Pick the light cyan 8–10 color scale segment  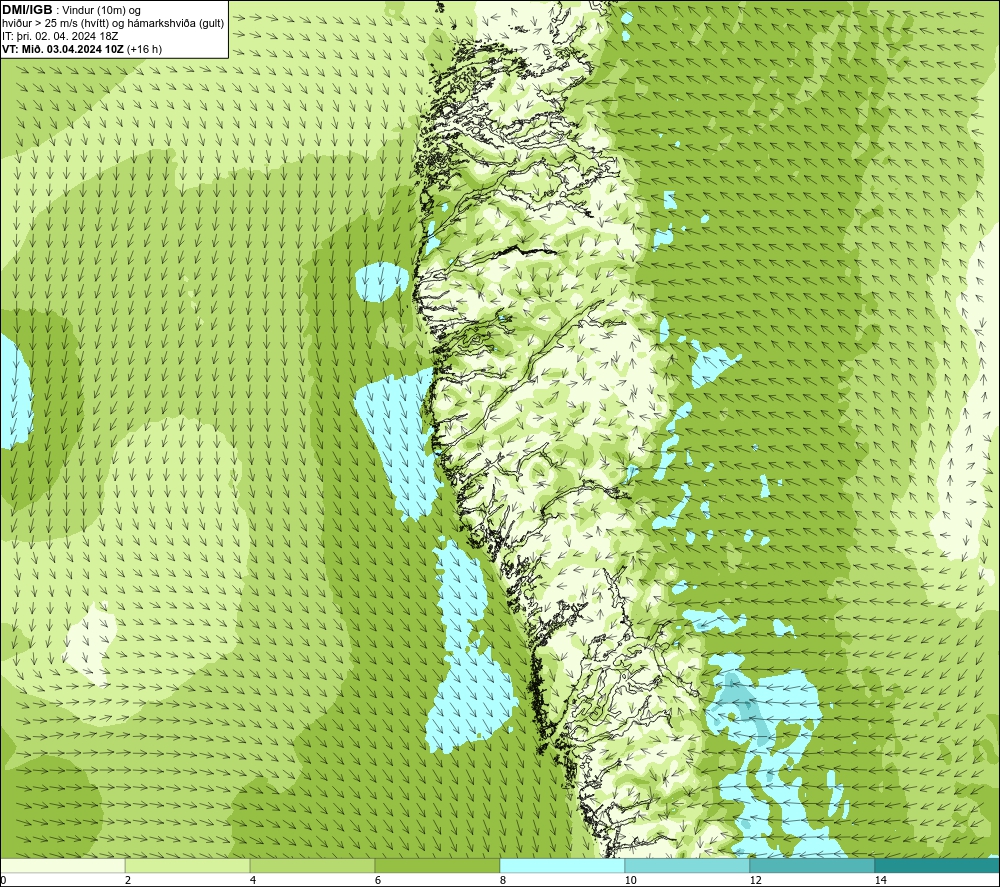click(562, 865)
